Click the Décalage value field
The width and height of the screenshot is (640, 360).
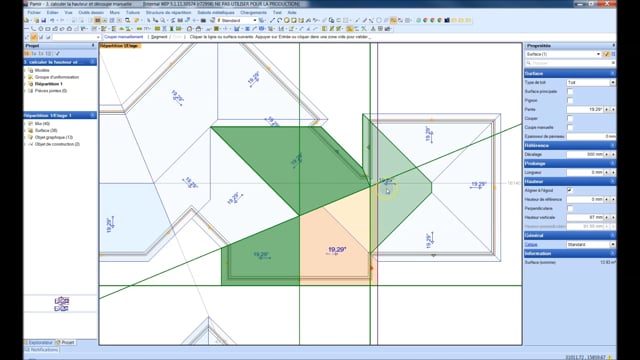click(x=585, y=154)
